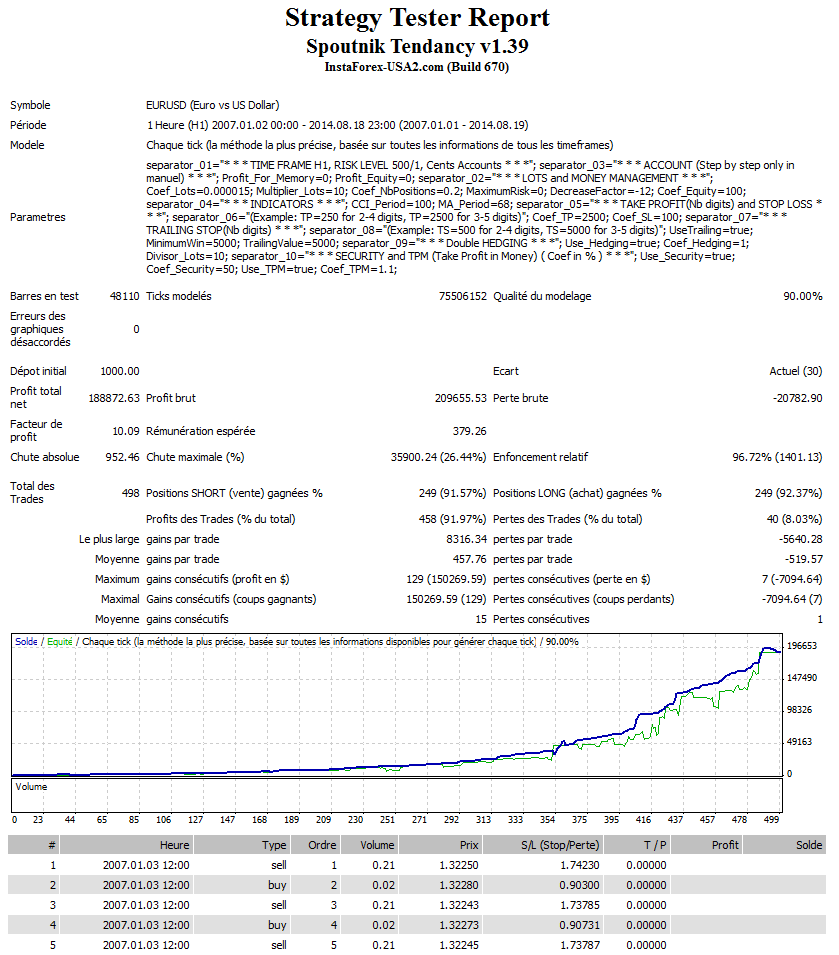
Task: Click the 'Equité' legend label in chart
Action: pyautogui.click(x=60, y=642)
